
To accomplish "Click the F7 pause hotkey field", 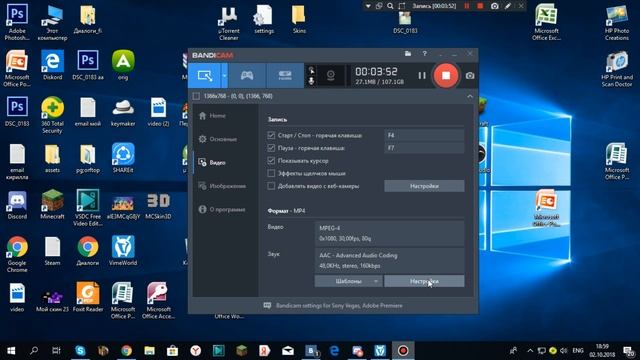I will 424,148.
